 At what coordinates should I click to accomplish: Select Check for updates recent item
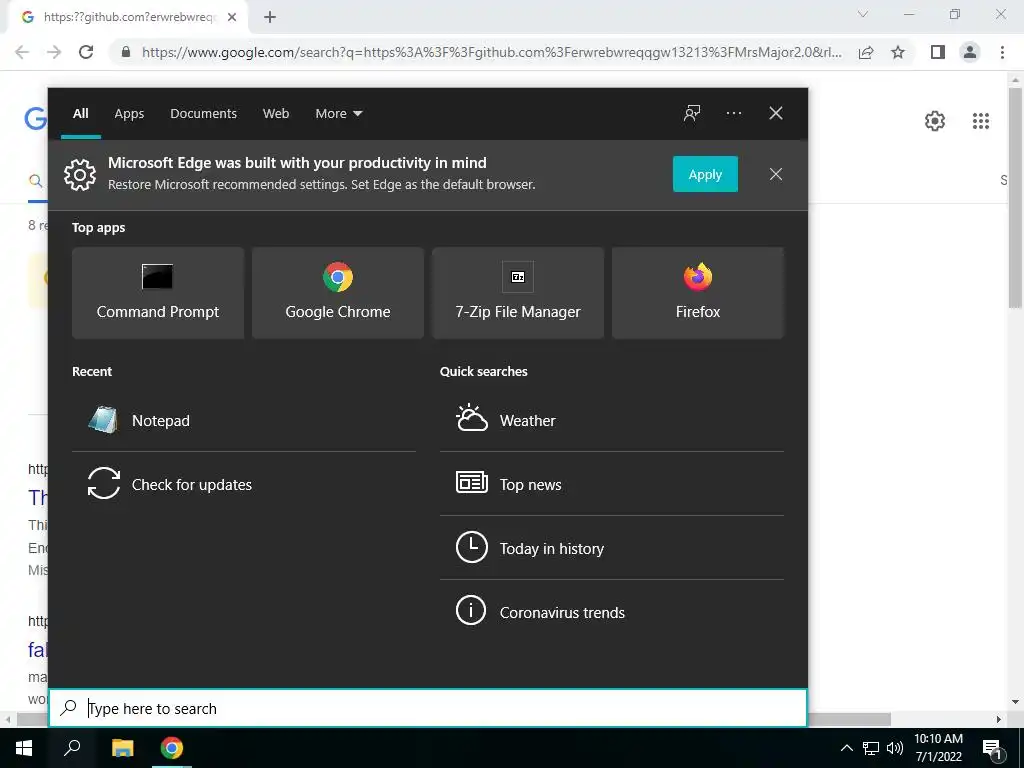coord(244,484)
